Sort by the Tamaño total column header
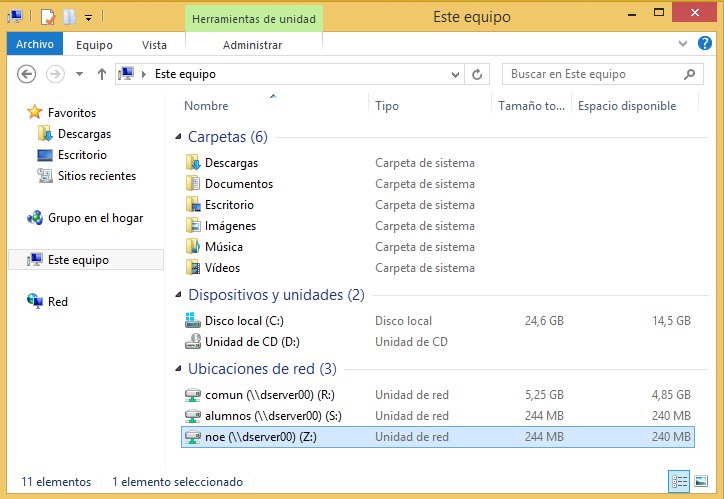 click(531, 106)
